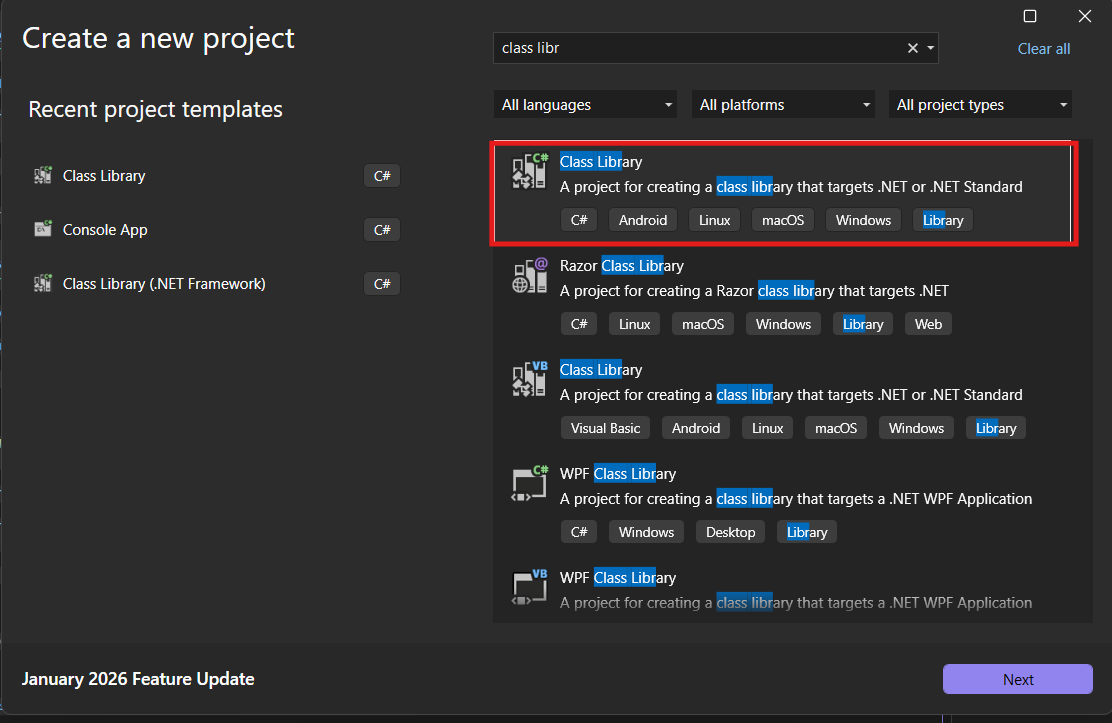
Task: Open the All platforms filter dropdown
Action: [783, 104]
